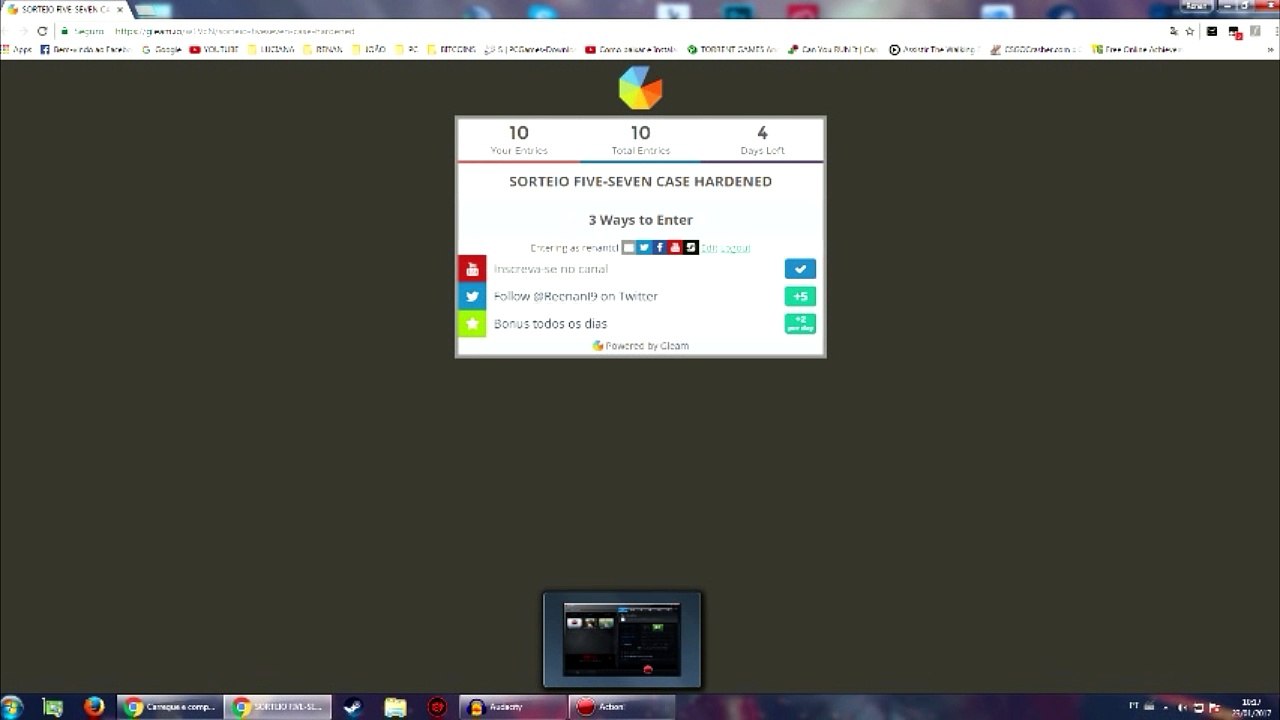Click the green star icon for Bonus todos os dias
This screenshot has width=1280, height=720.
point(472,324)
